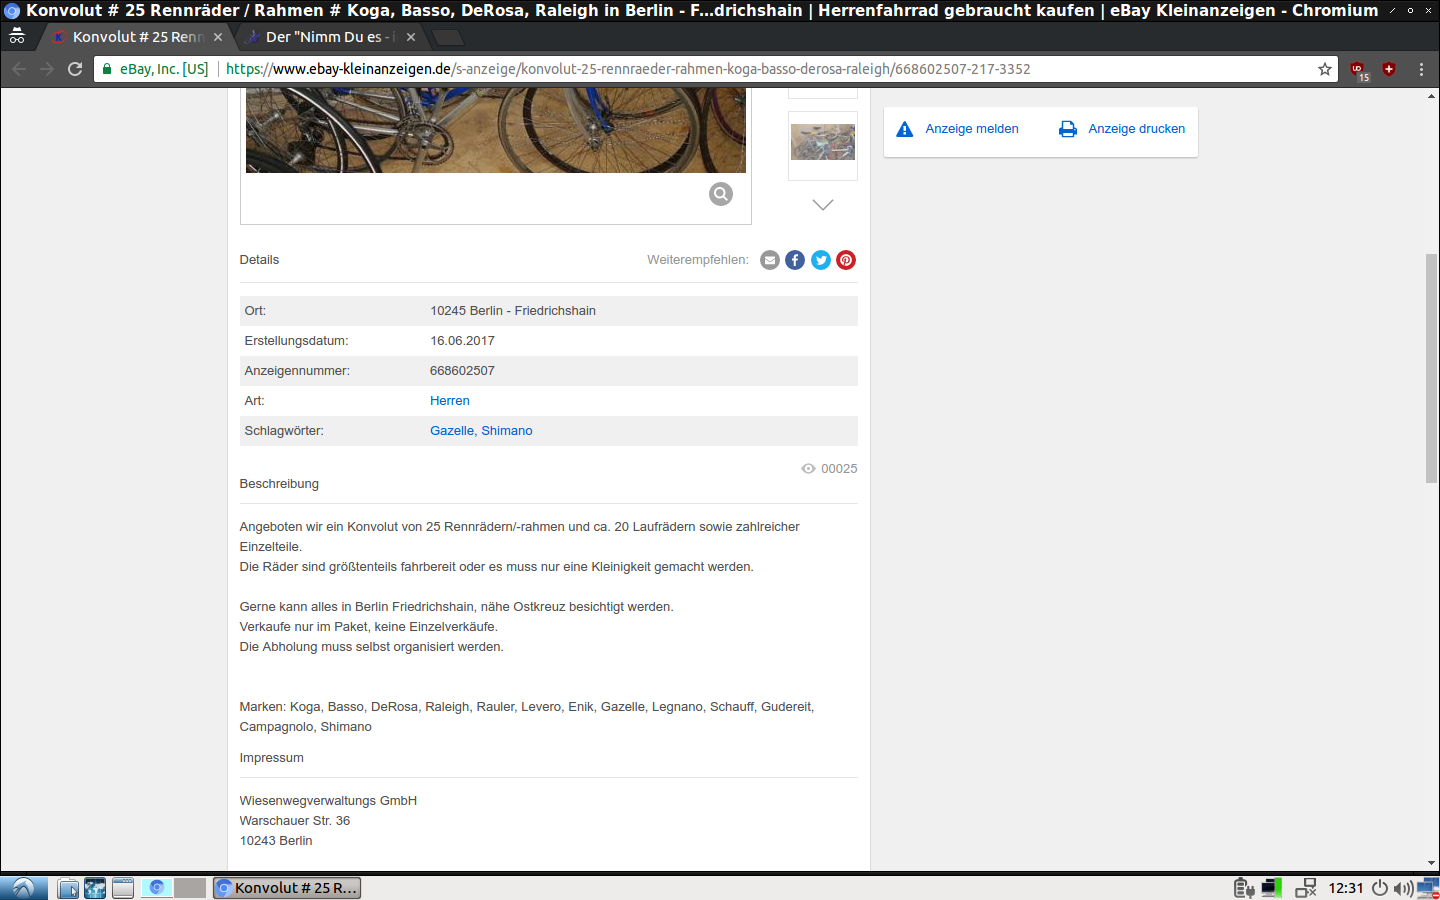Share listing via email icon
The width and height of the screenshot is (1440, 900).
[x=770, y=260]
